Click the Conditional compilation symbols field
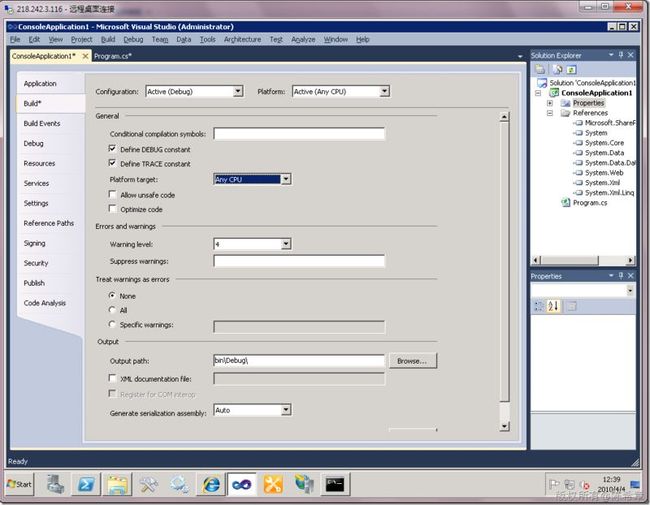 [x=299, y=134]
